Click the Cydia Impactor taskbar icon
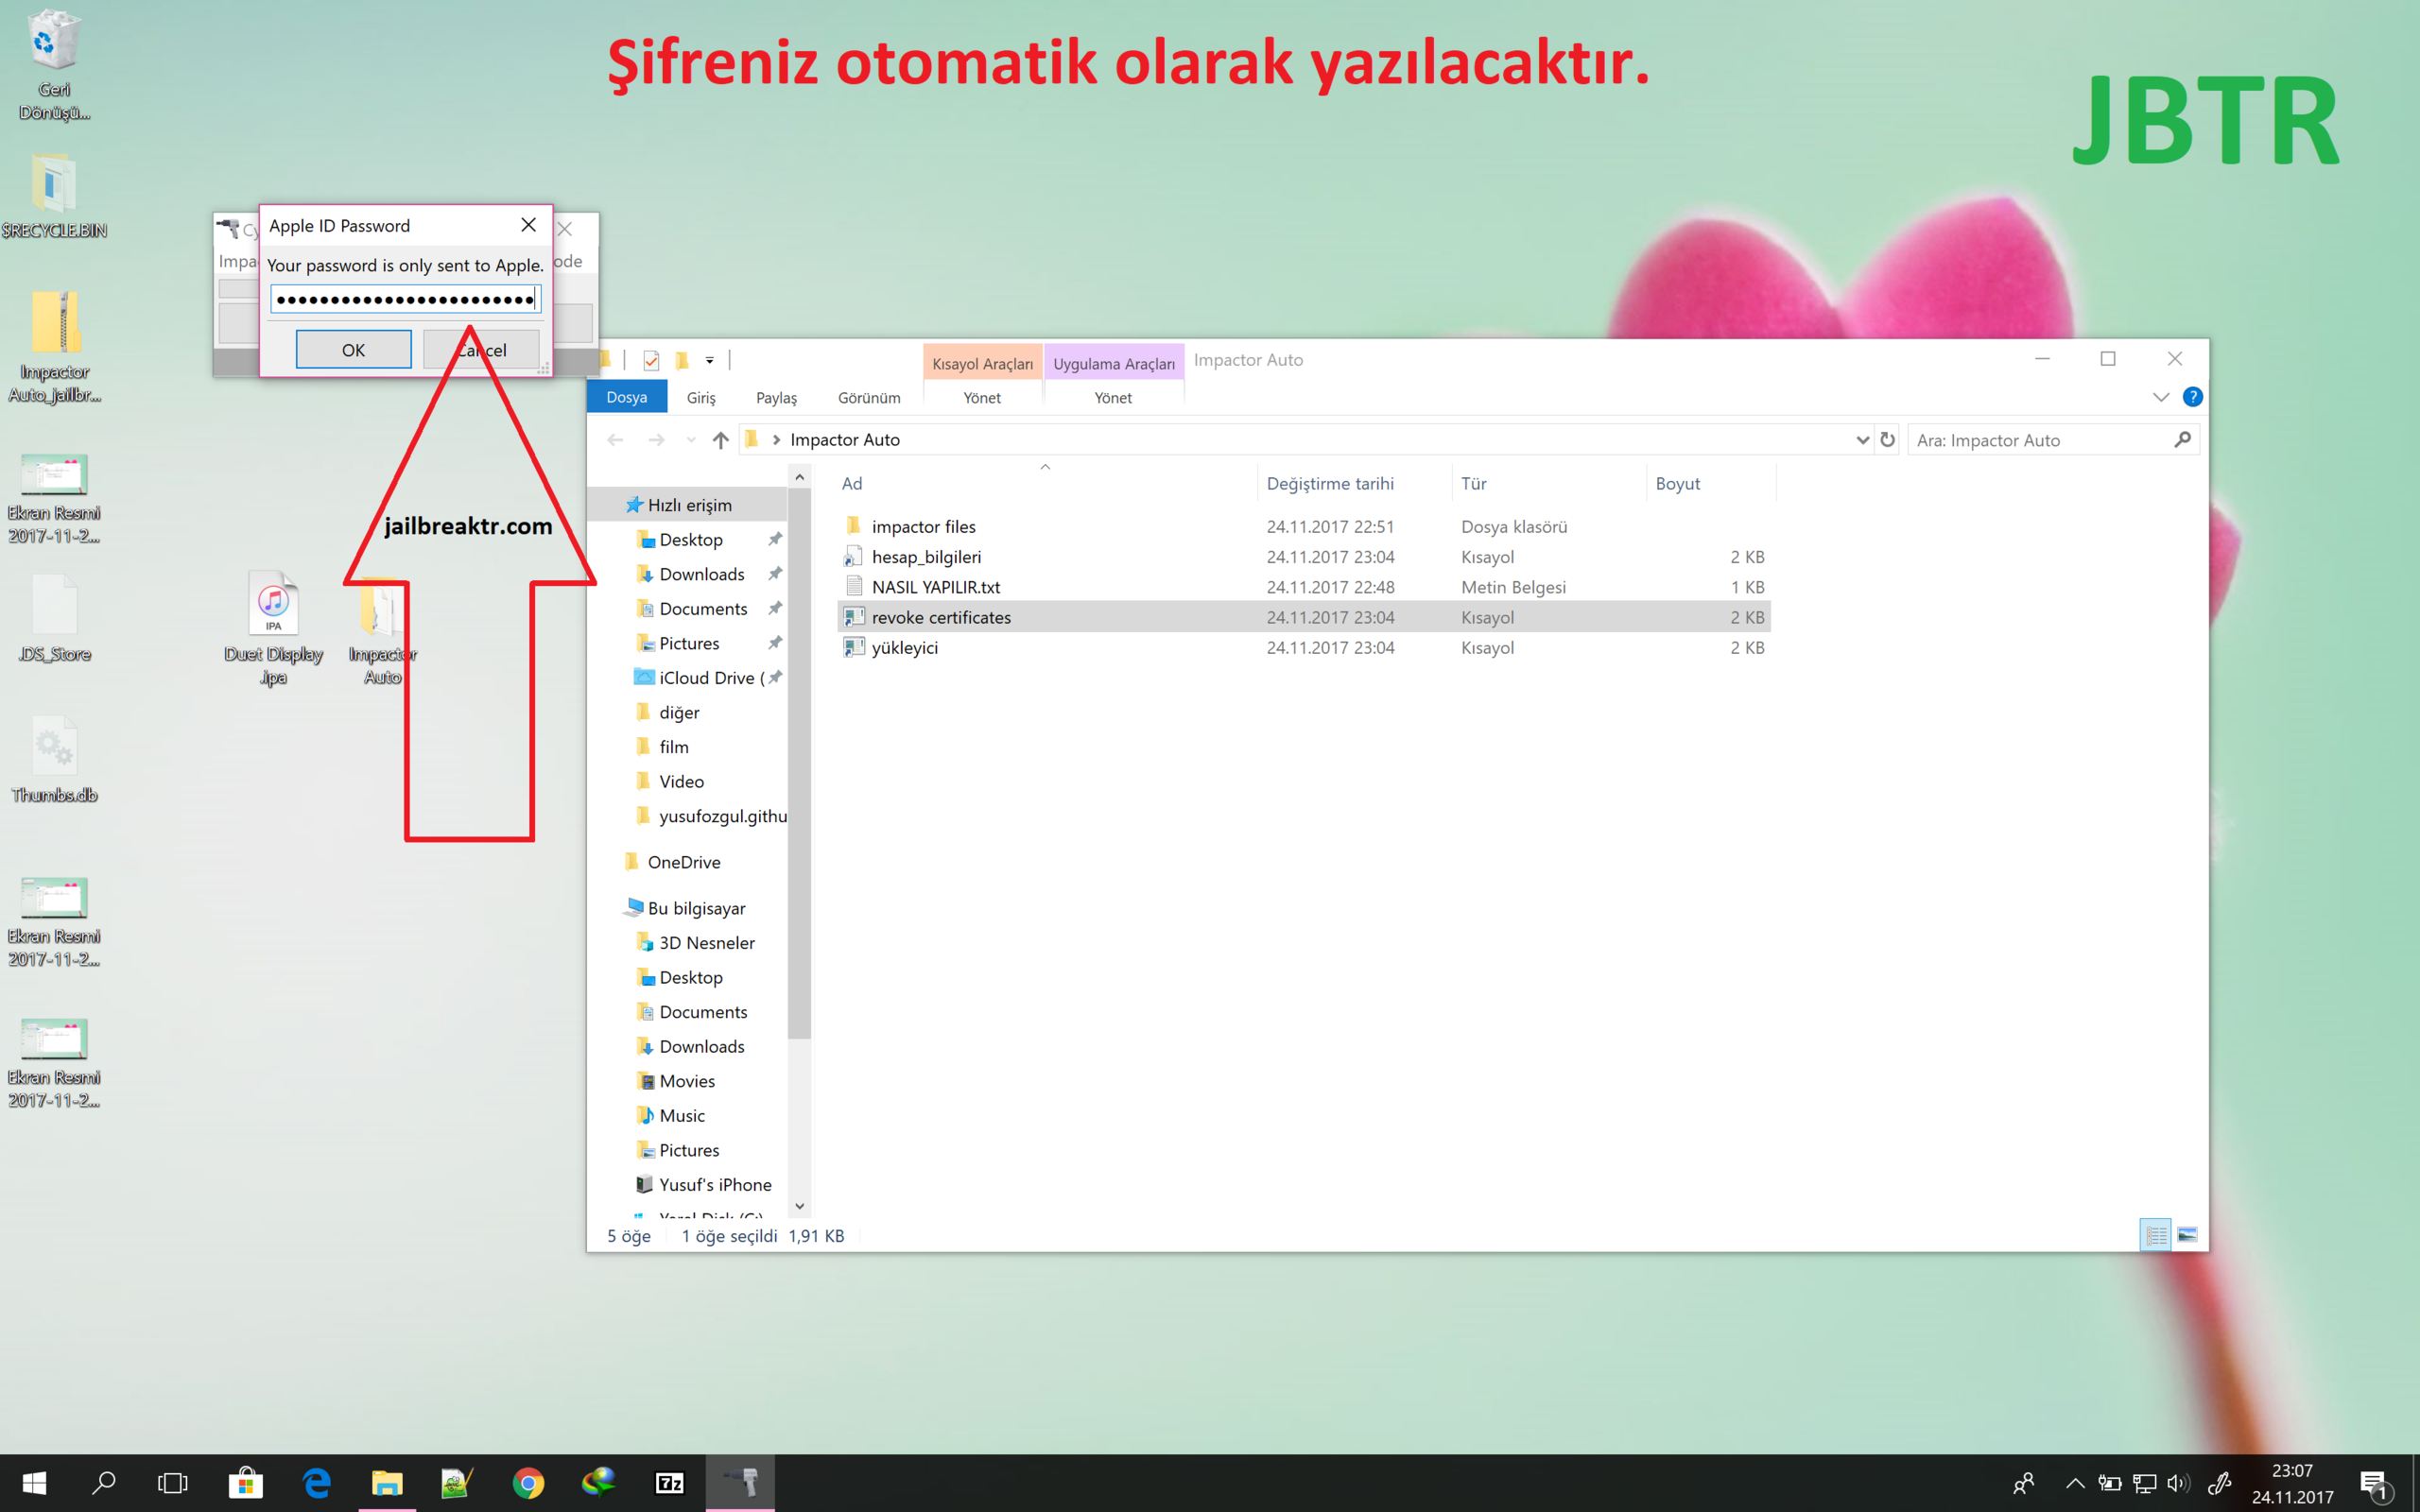The image size is (2420, 1512). [x=740, y=1482]
